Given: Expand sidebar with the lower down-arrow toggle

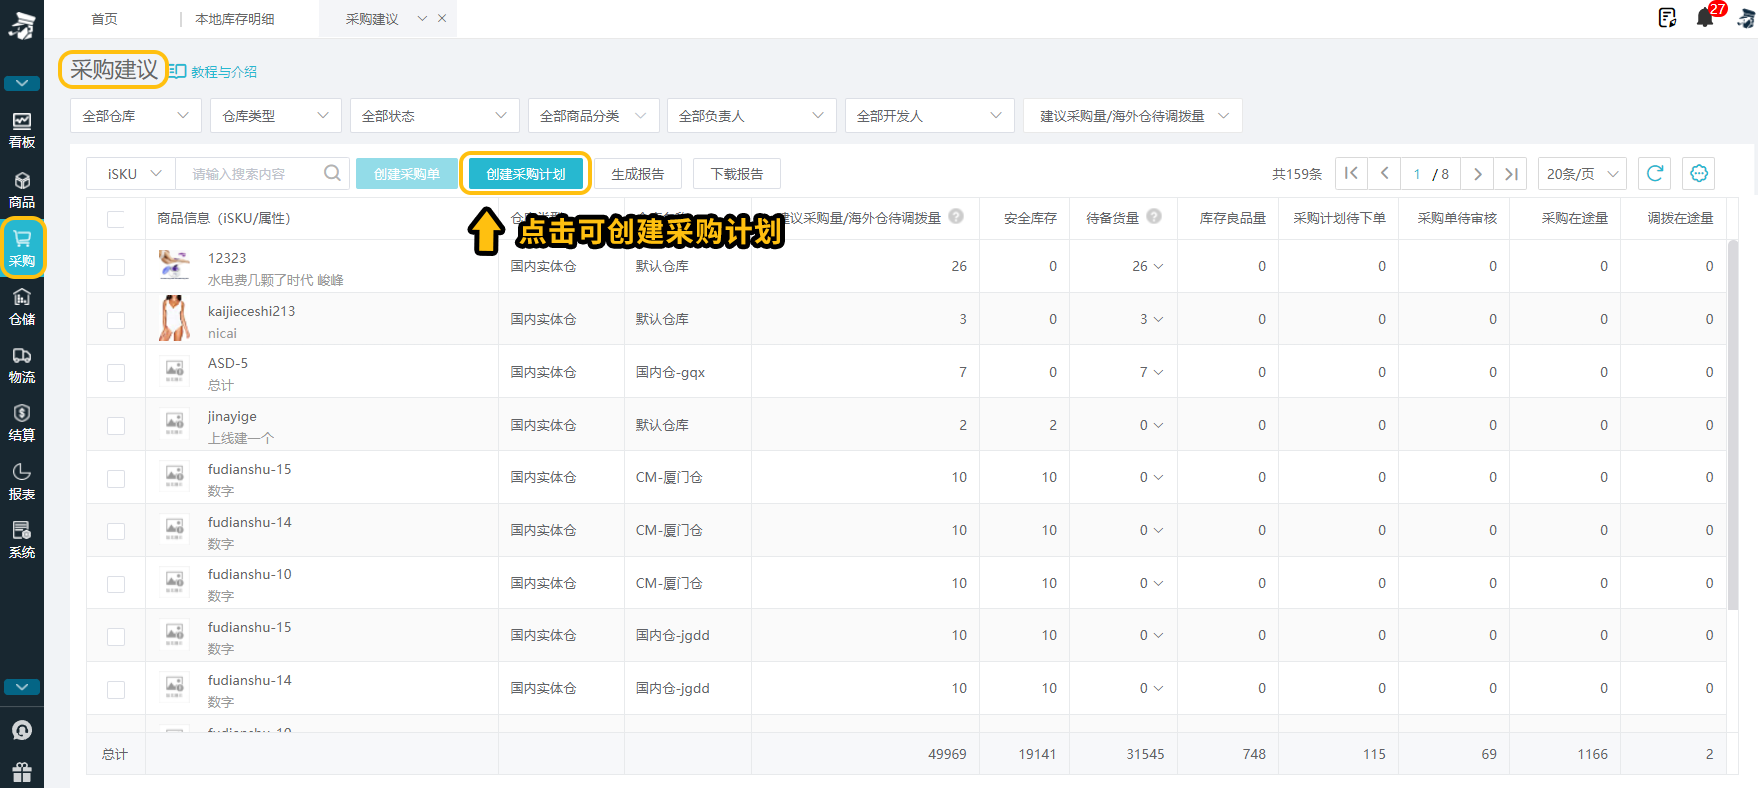Looking at the screenshot, I should pyautogui.click(x=22, y=687).
